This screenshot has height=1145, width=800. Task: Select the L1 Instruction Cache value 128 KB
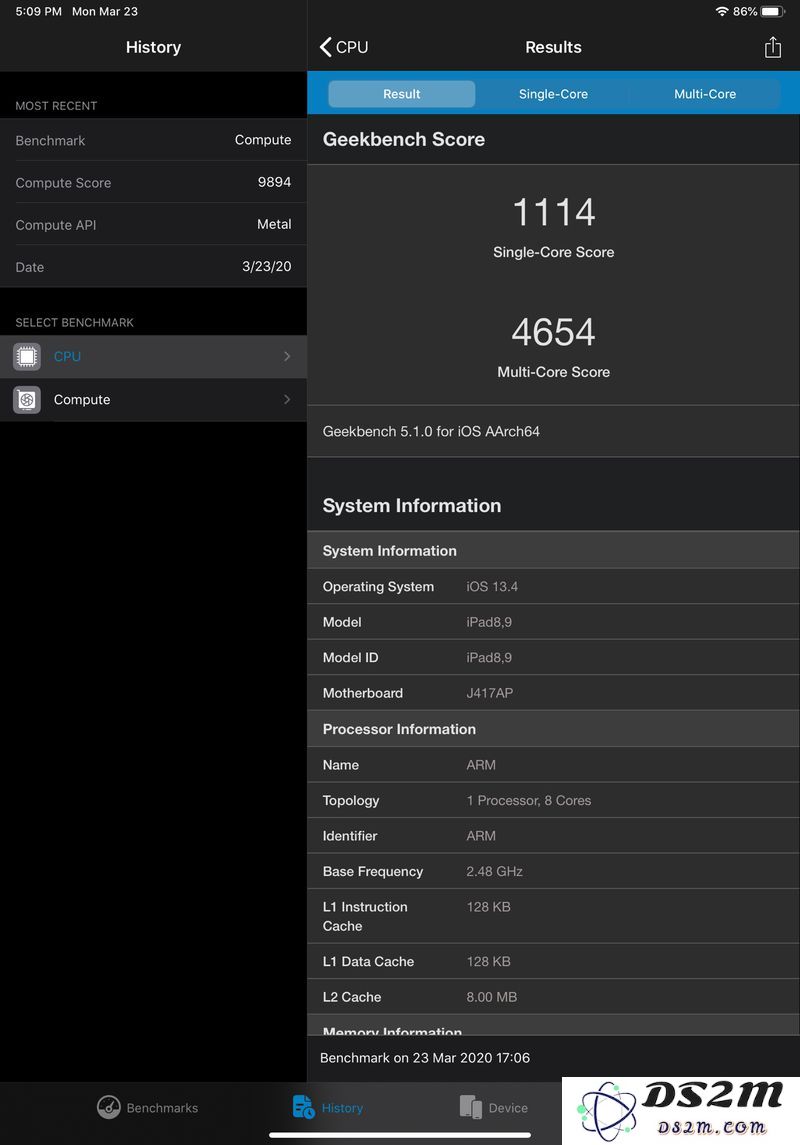[488, 907]
